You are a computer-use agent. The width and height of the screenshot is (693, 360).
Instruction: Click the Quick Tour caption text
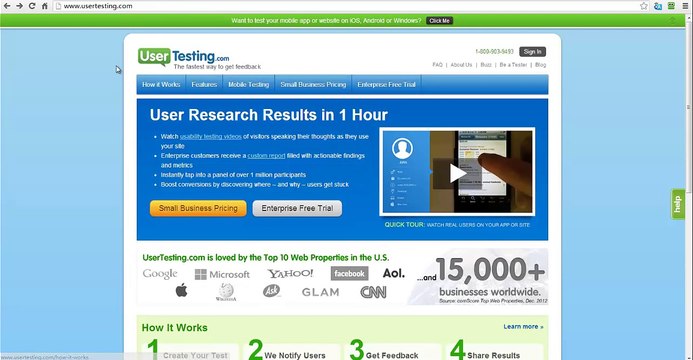(457, 224)
